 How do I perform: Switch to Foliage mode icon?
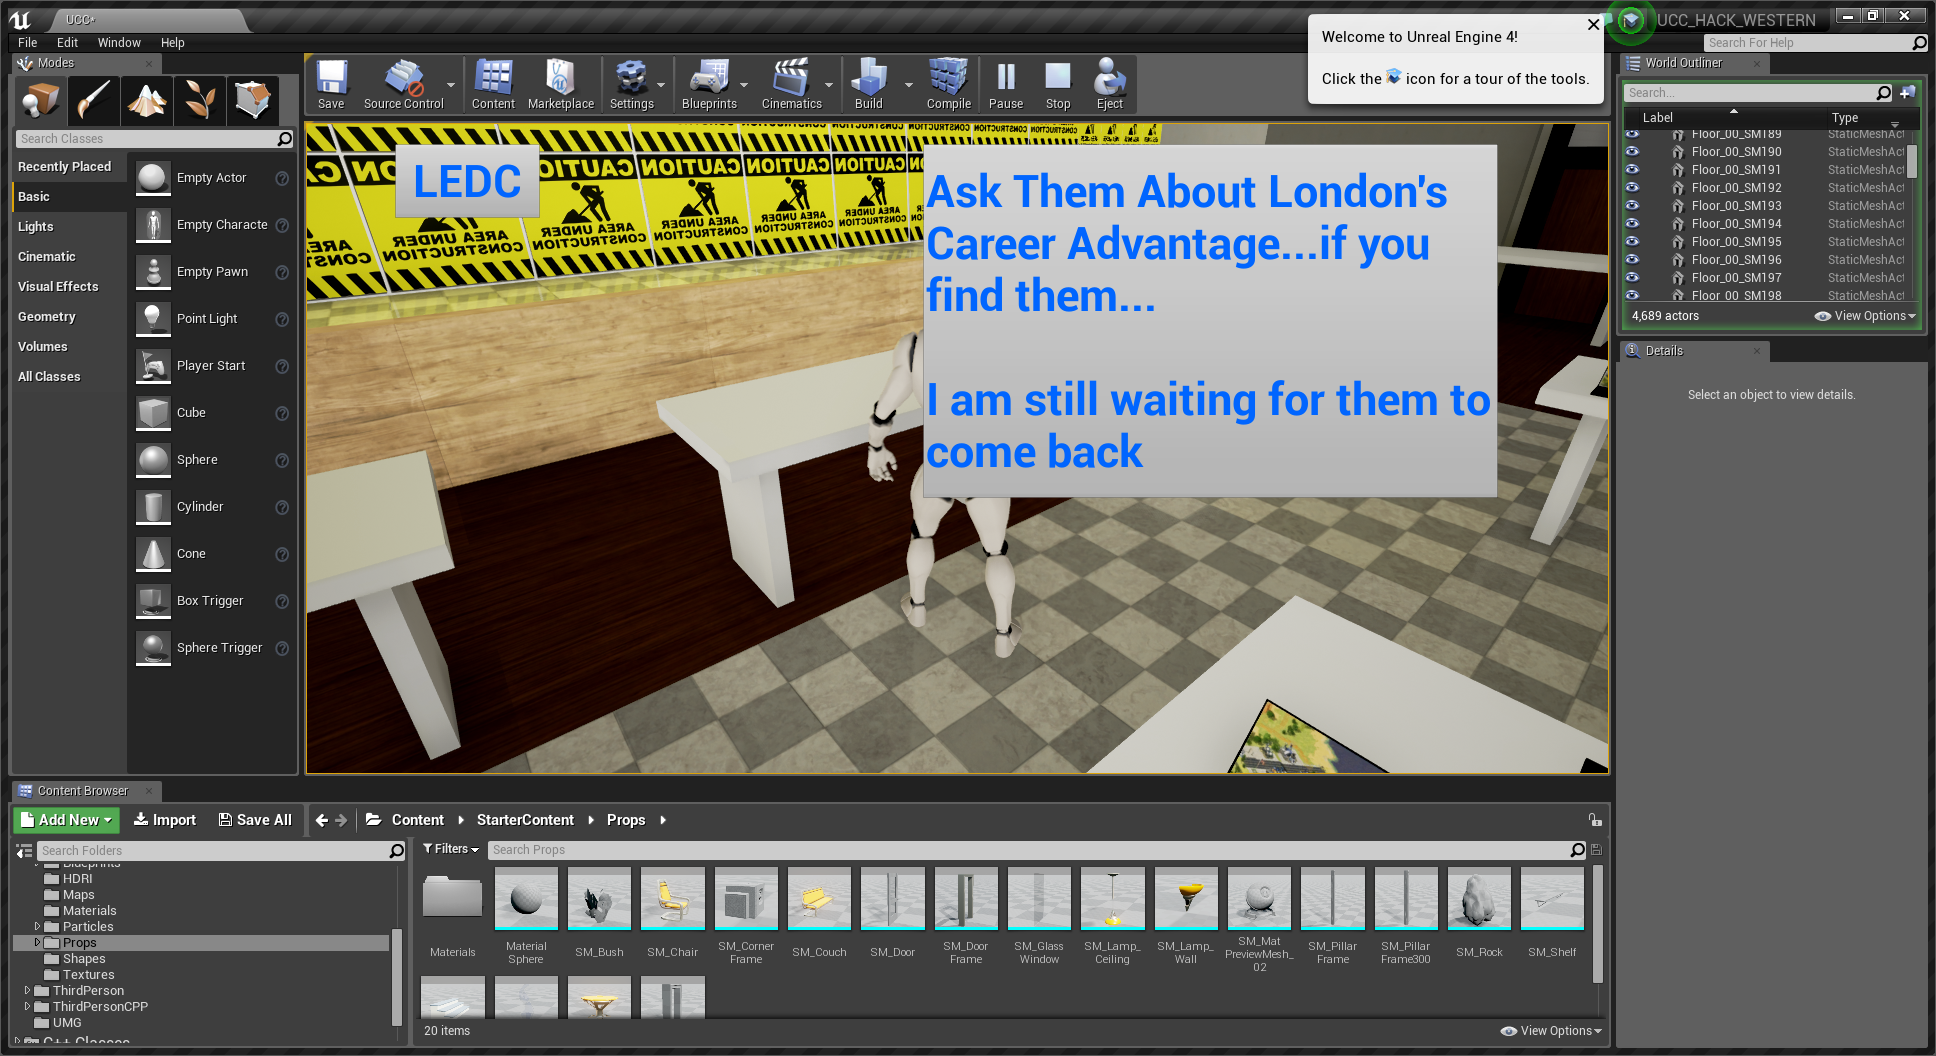(x=200, y=100)
